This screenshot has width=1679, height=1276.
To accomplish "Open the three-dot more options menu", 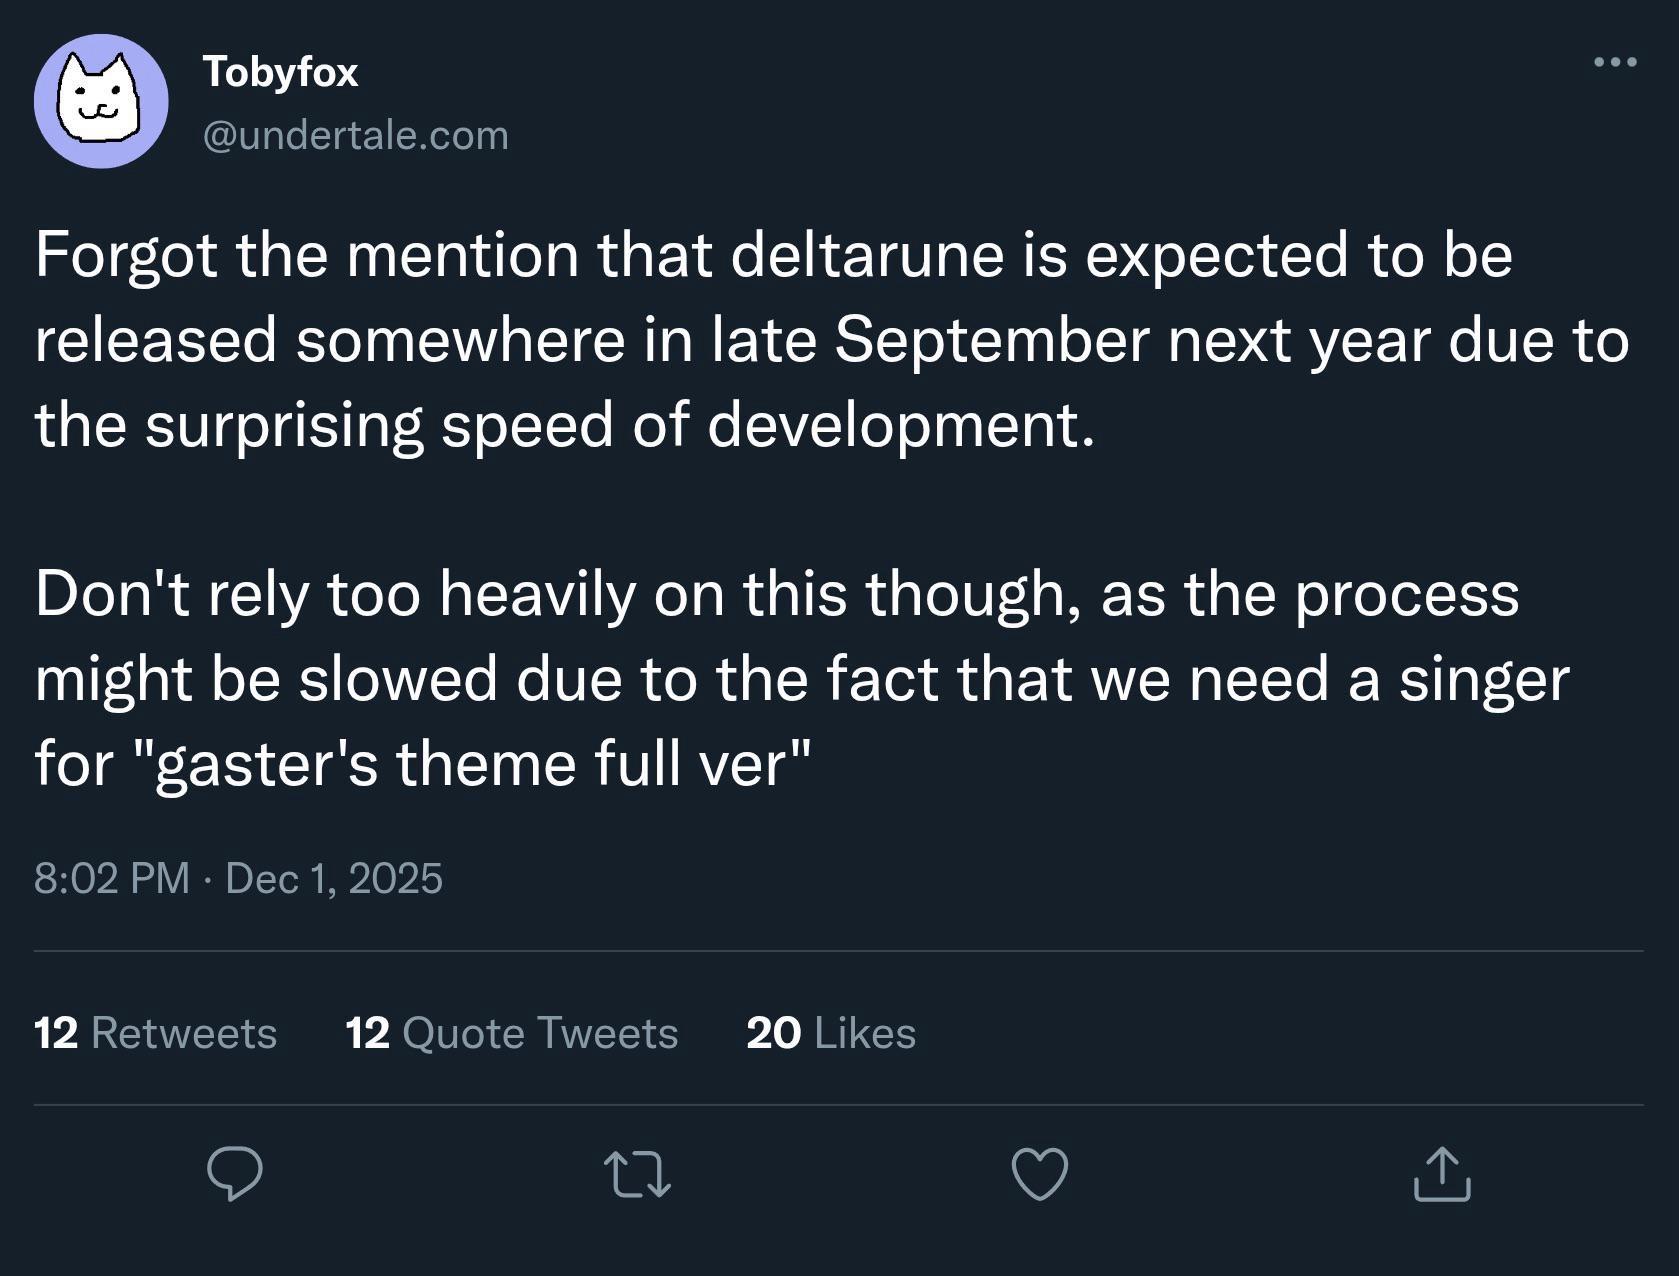I will click(x=1615, y=62).
